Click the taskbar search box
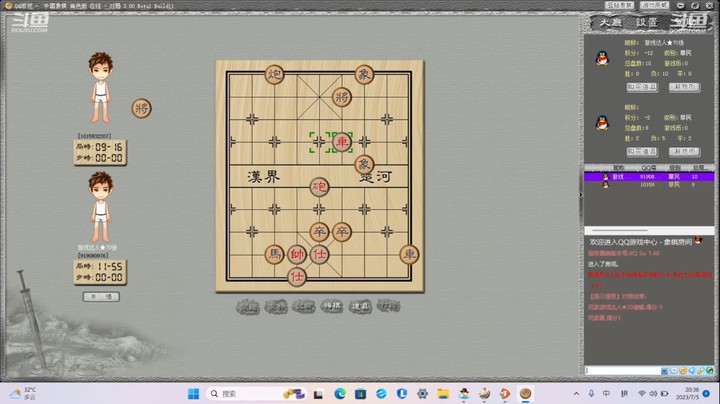The width and height of the screenshot is (720, 404). click(x=256, y=393)
